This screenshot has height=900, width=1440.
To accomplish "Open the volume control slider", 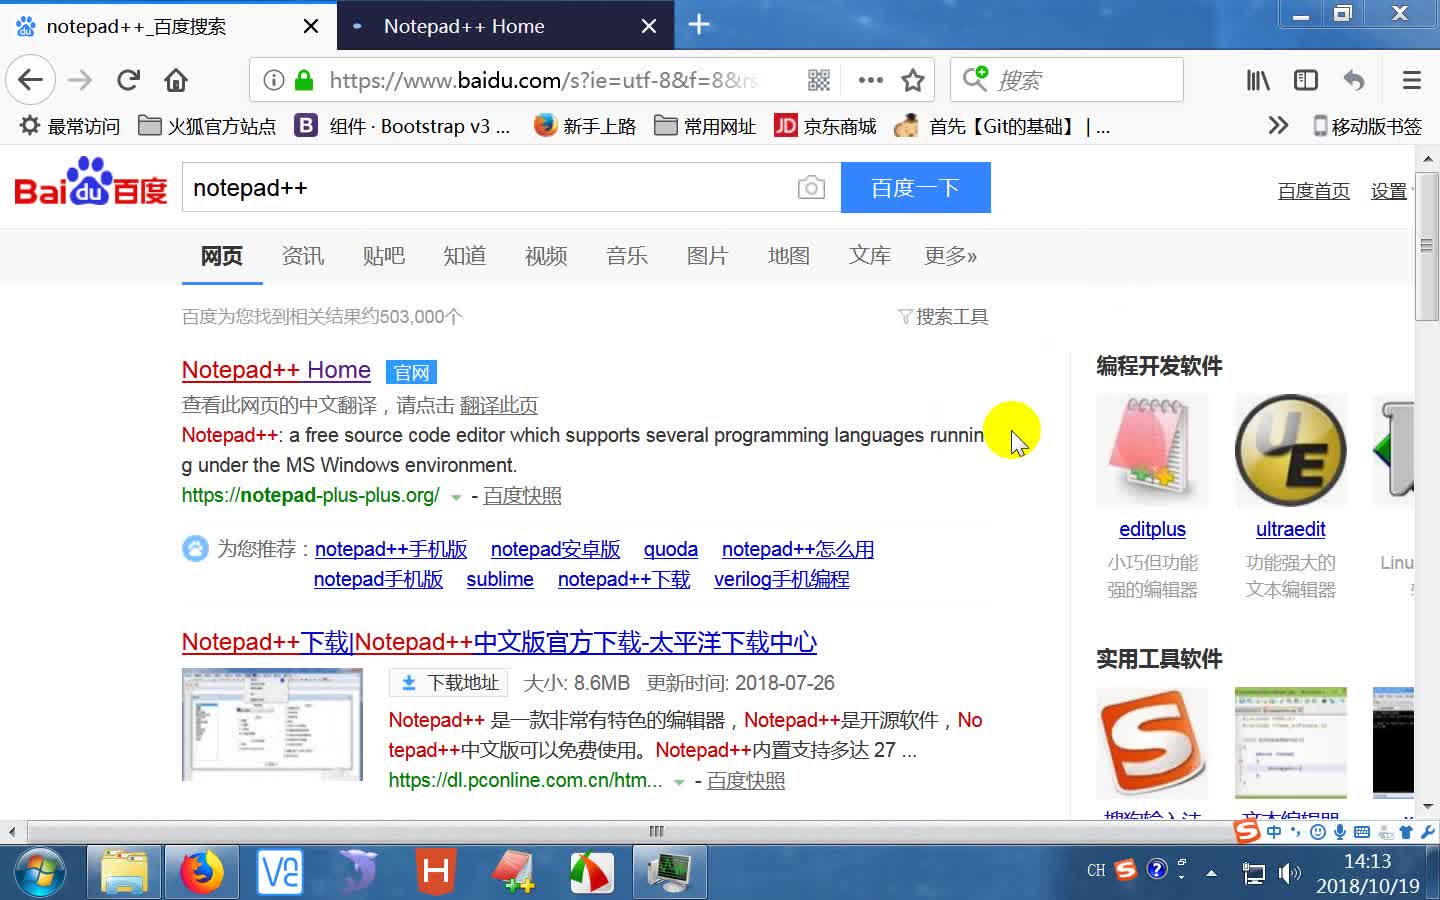I will tap(1288, 872).
